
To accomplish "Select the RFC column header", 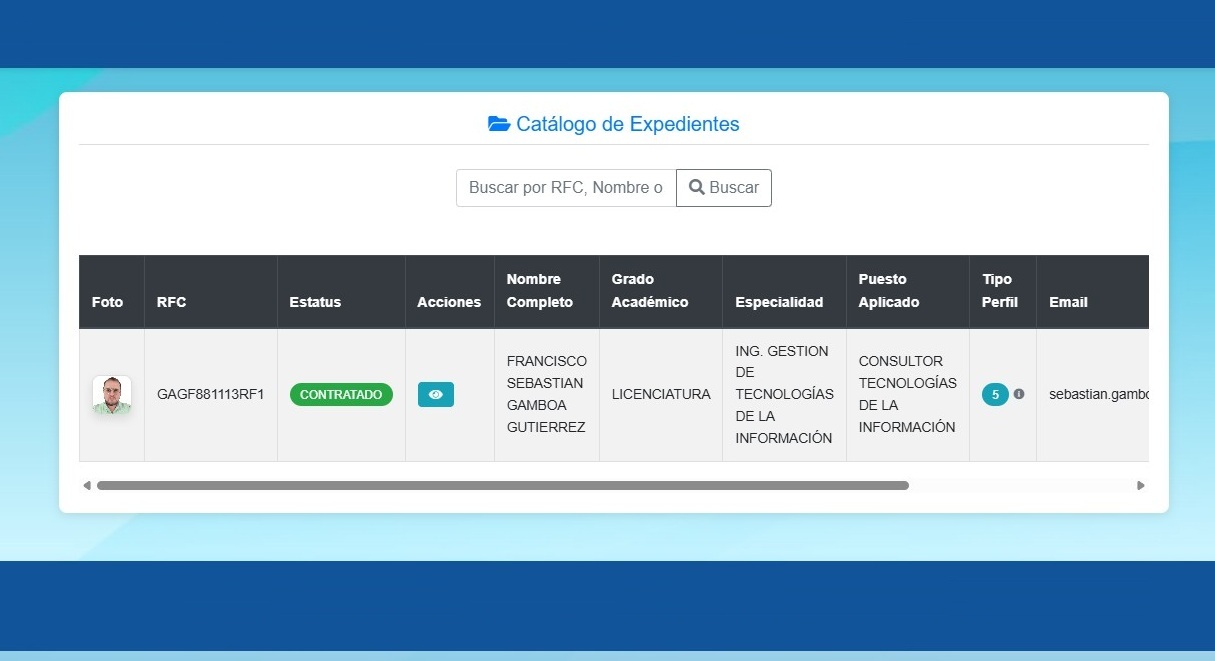I will point(172,302).
